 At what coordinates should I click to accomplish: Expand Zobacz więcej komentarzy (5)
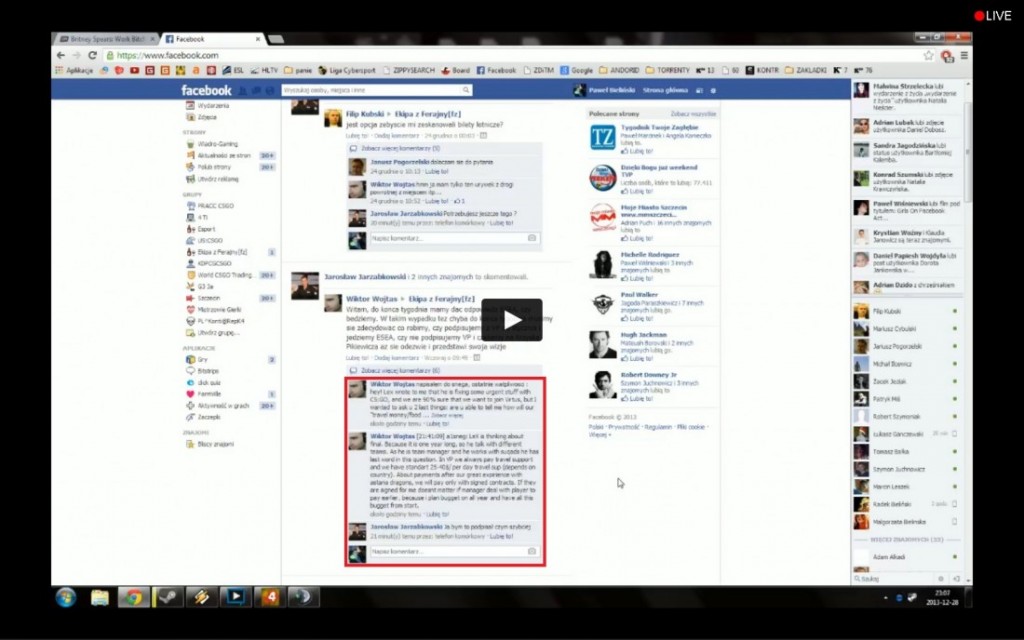pos(400,148)
